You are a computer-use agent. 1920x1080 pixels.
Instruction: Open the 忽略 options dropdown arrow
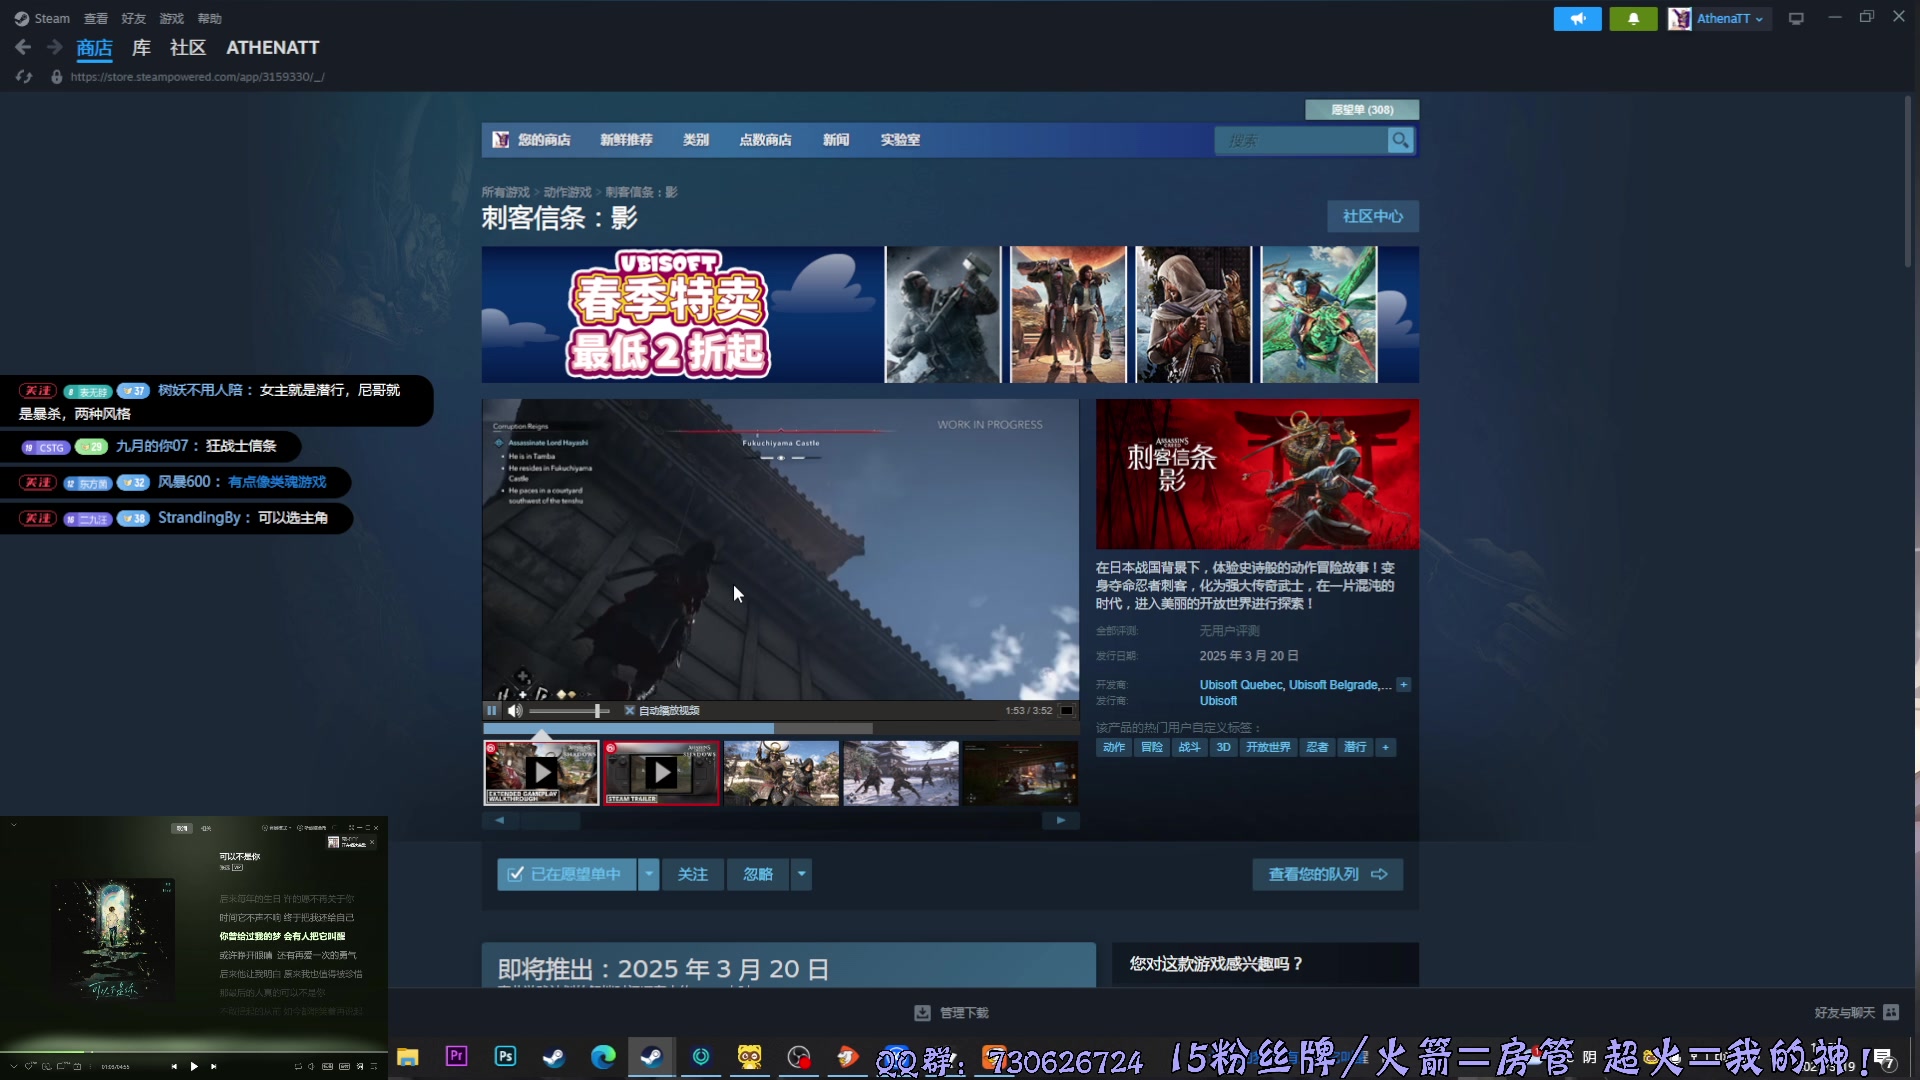point(801,874)
